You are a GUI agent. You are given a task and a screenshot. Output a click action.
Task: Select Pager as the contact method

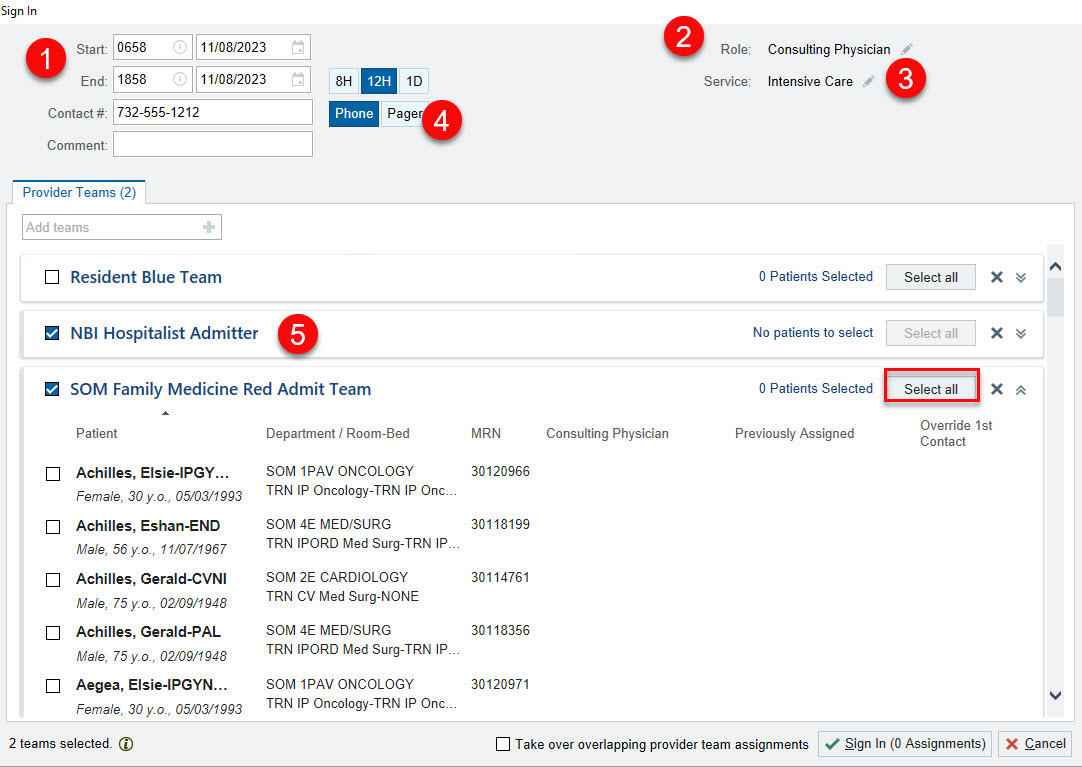pos(405,113)
